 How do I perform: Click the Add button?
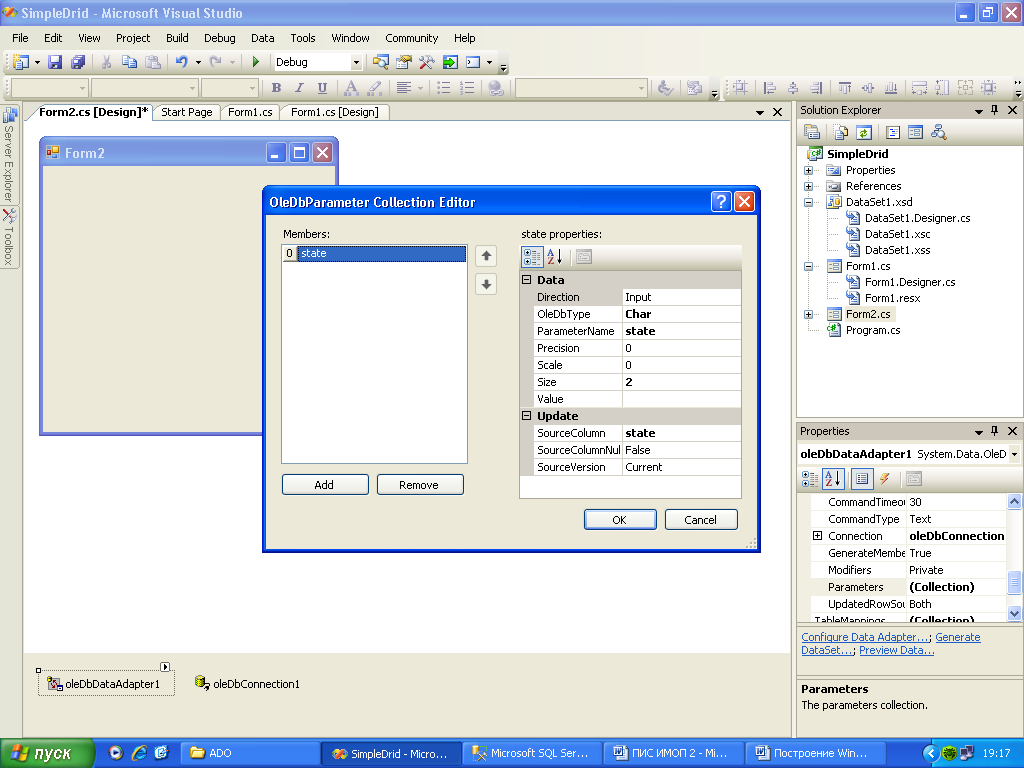325,485
